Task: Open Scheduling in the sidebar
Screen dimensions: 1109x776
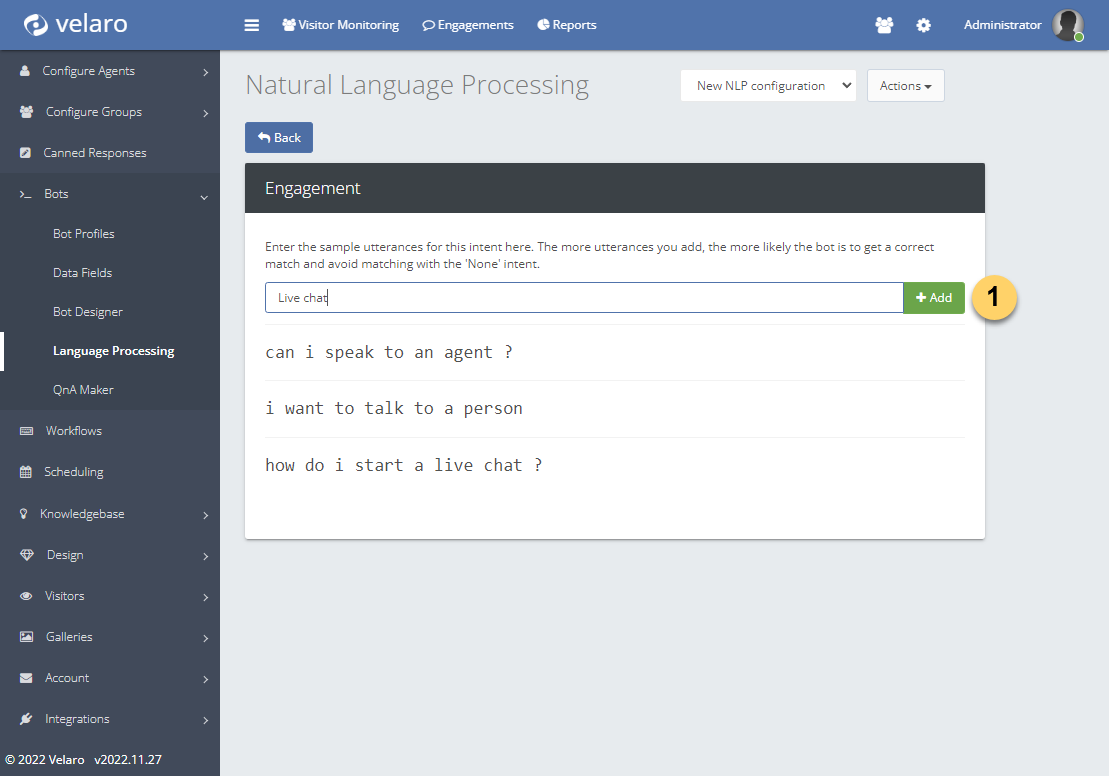Action: pos(73,472)
